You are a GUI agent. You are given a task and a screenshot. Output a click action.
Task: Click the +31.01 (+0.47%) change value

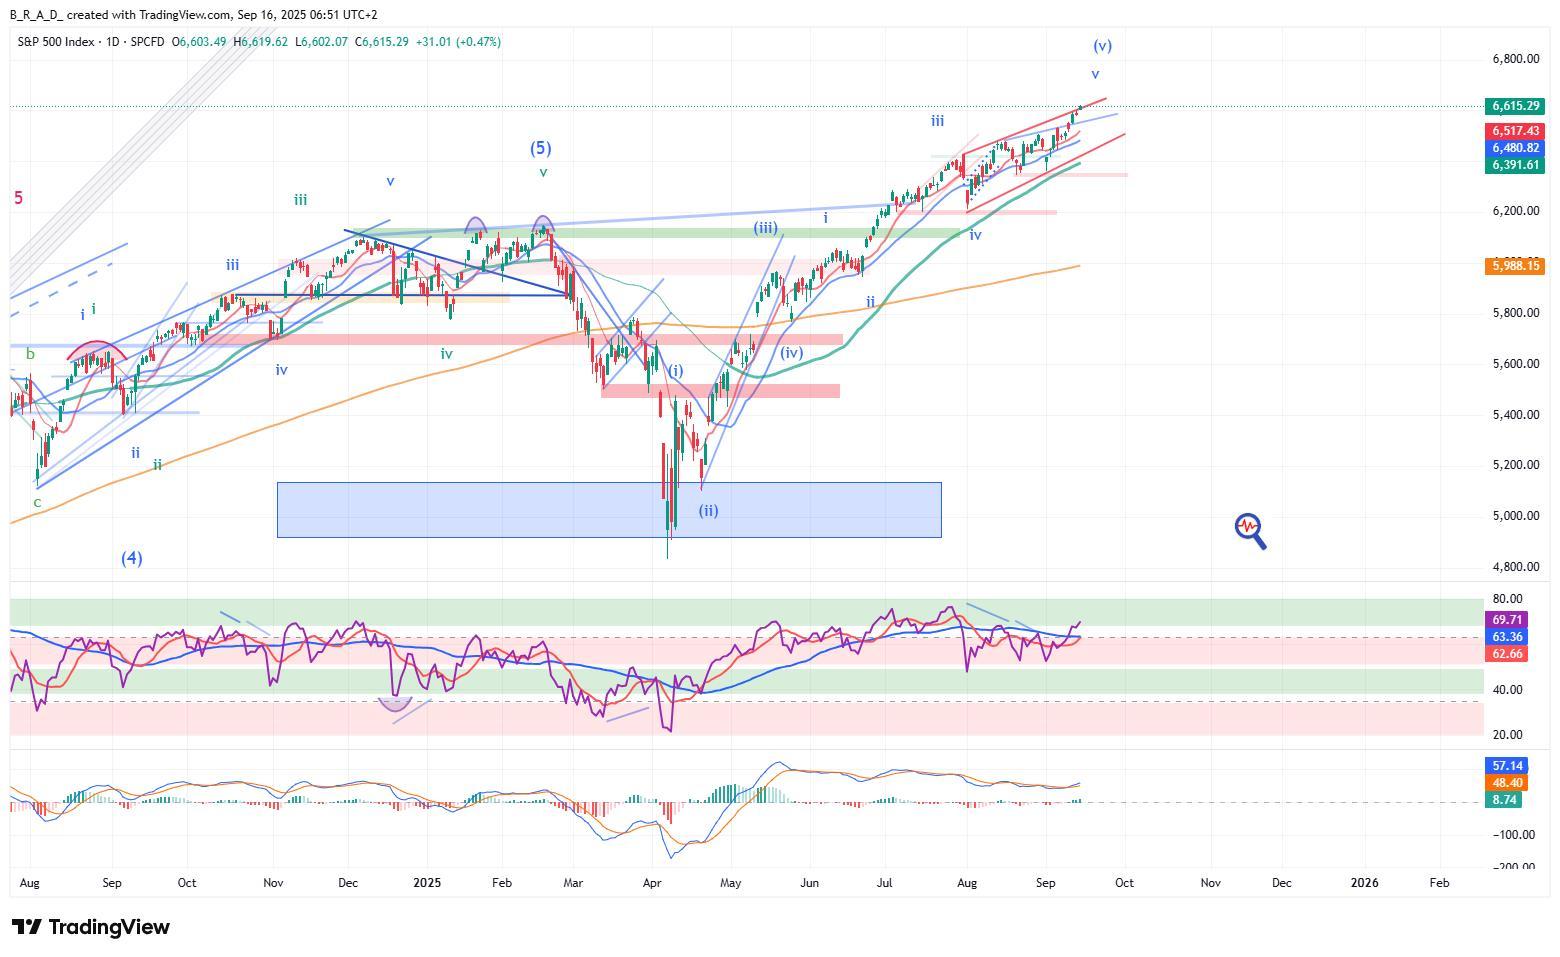point(459,42)
